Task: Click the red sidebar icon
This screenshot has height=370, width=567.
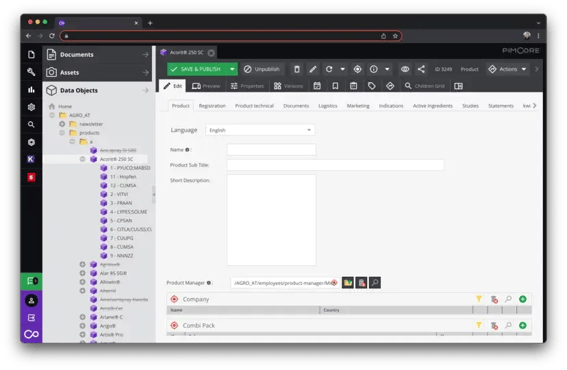Action: click(31, 177)
